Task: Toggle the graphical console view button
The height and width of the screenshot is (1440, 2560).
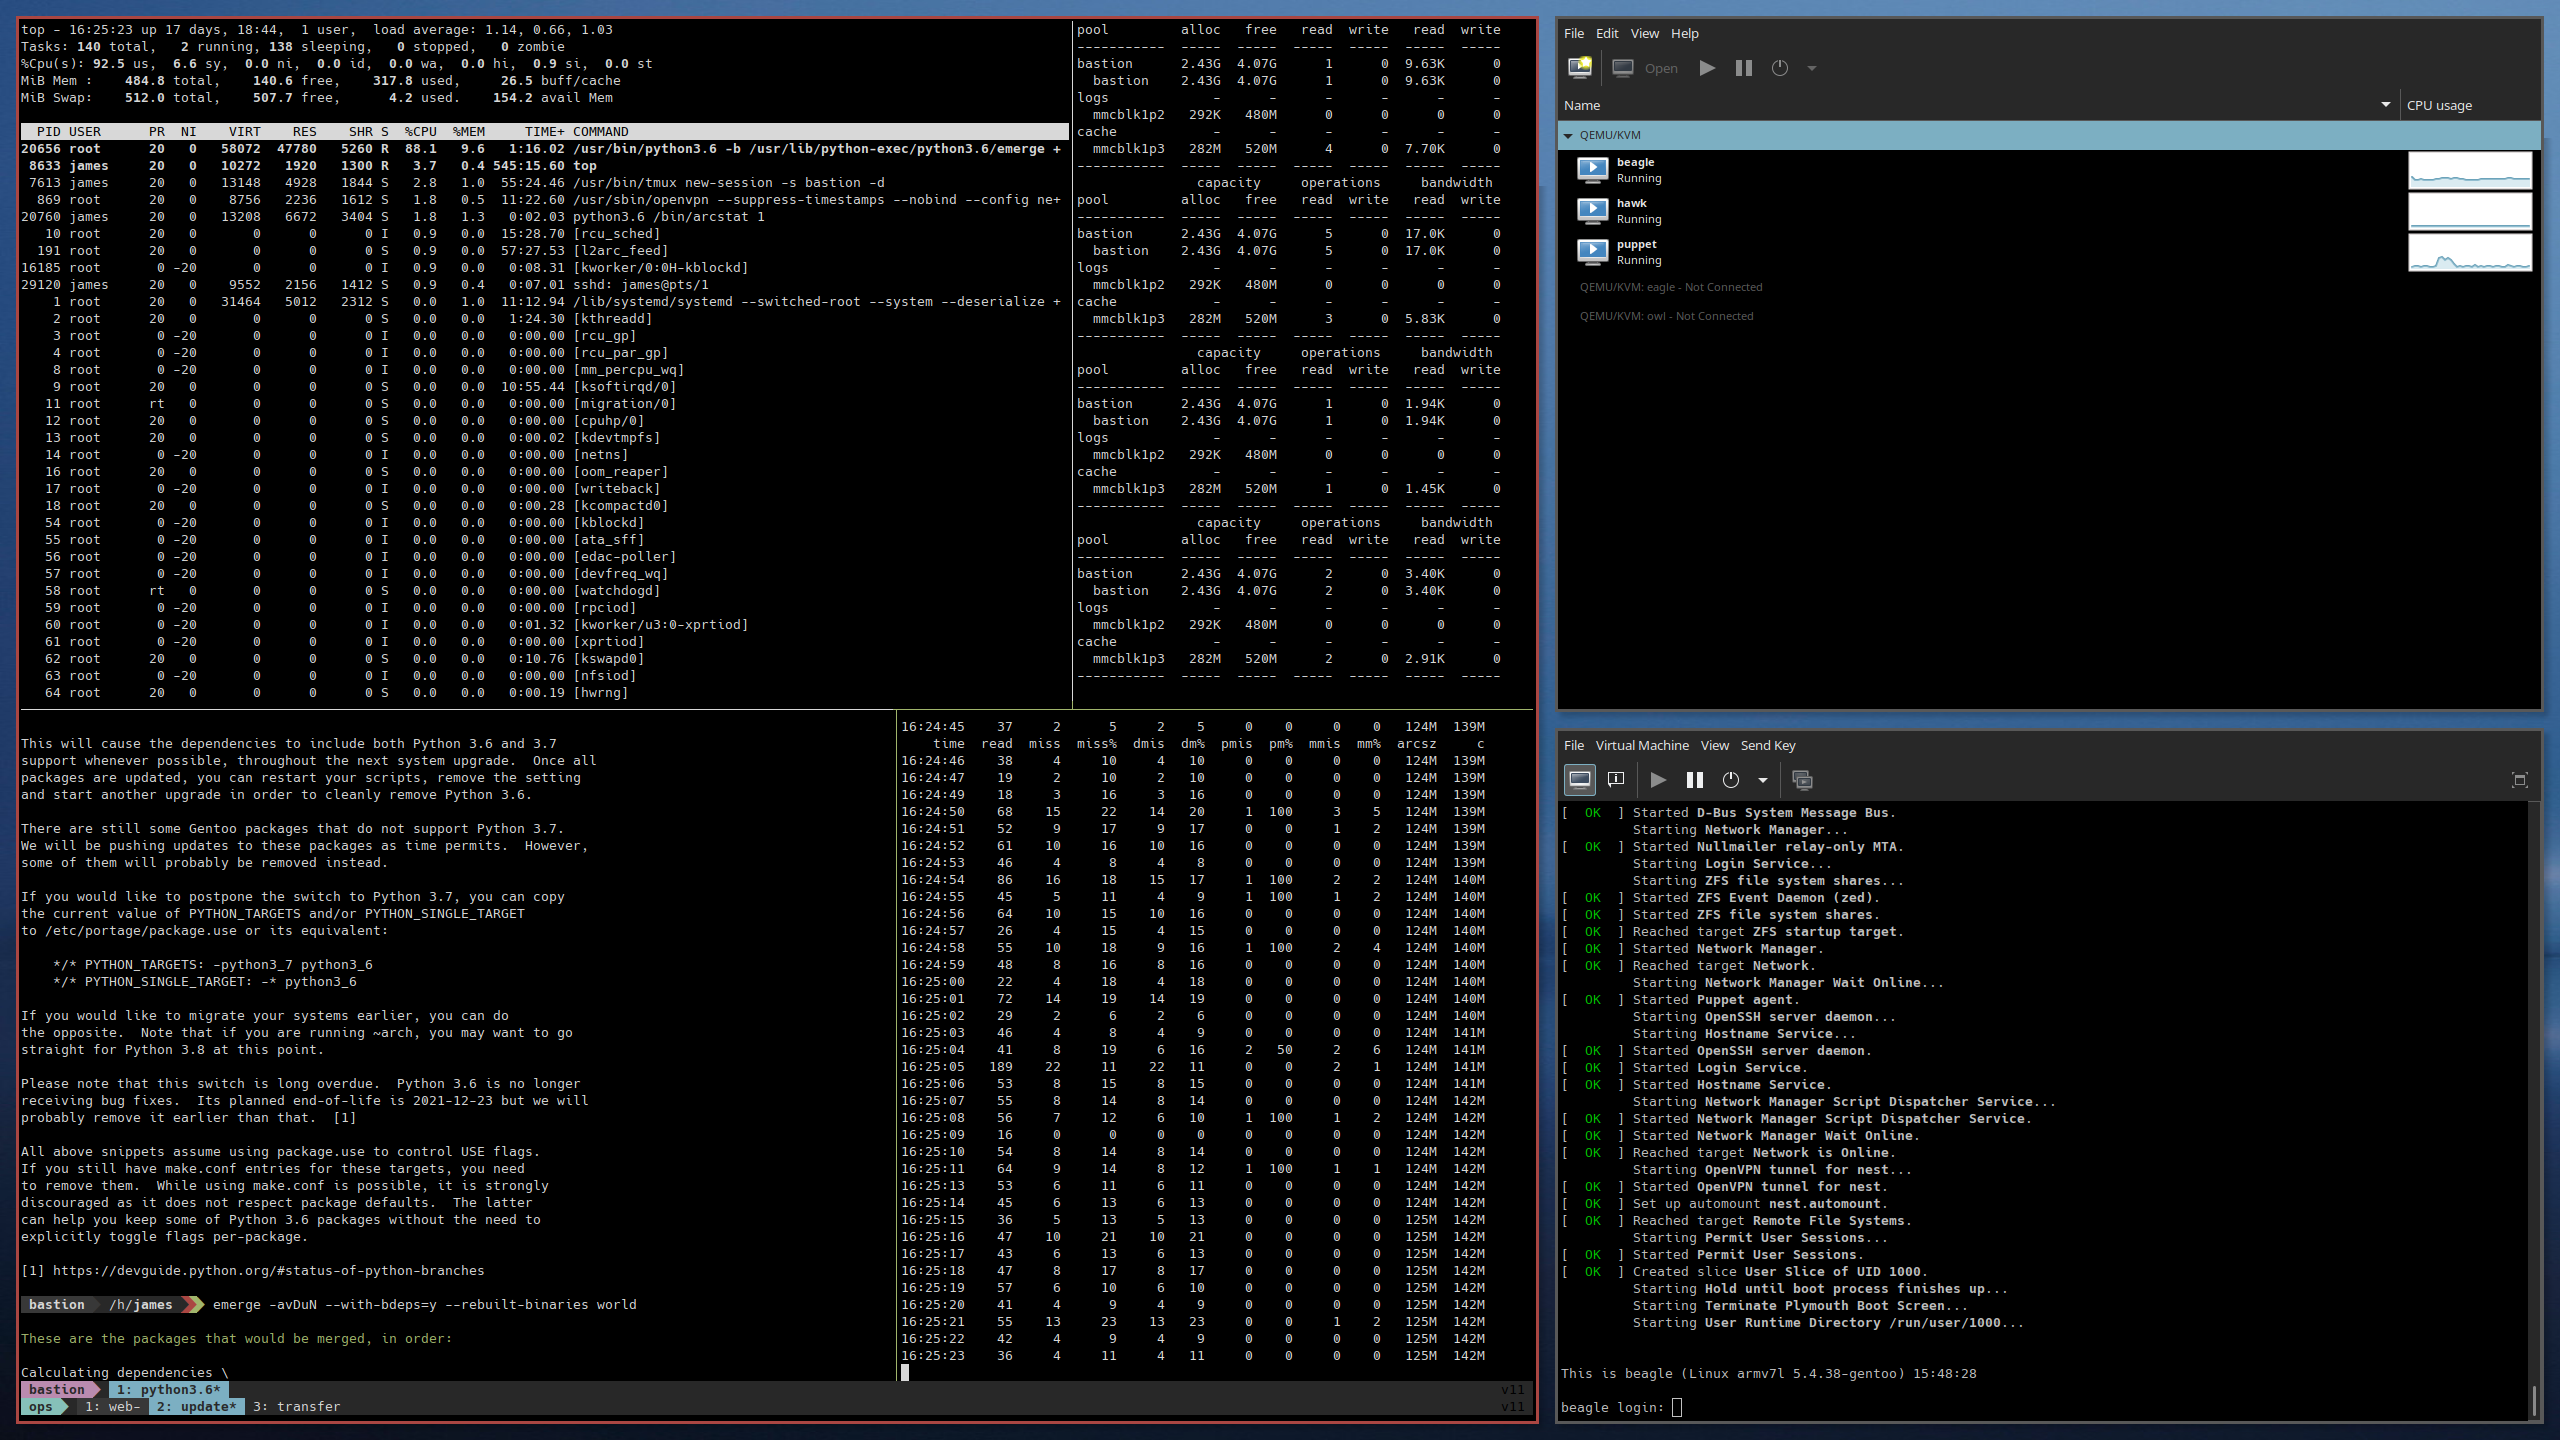Action: (x=1580, y=780)
